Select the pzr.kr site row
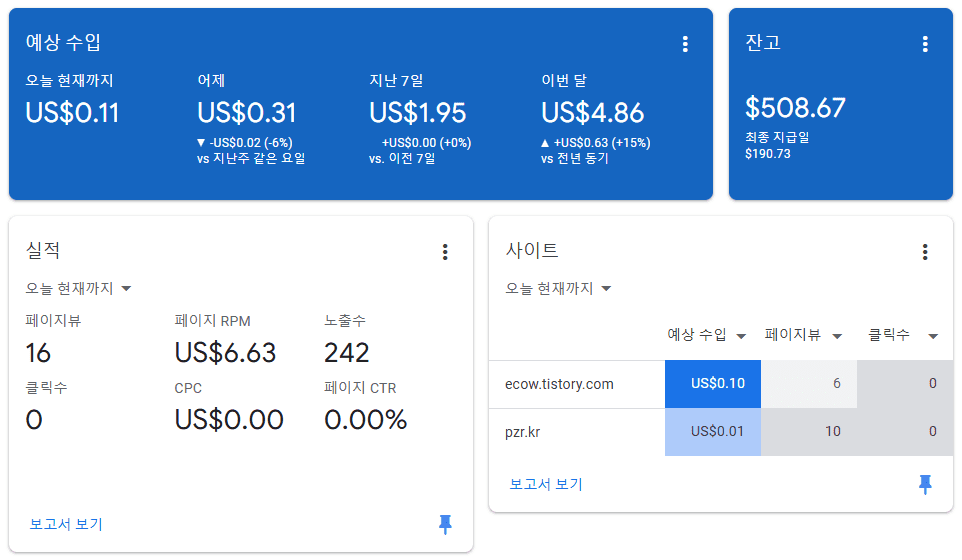Screen dimensions: 962x560 [x=721, y=432]
